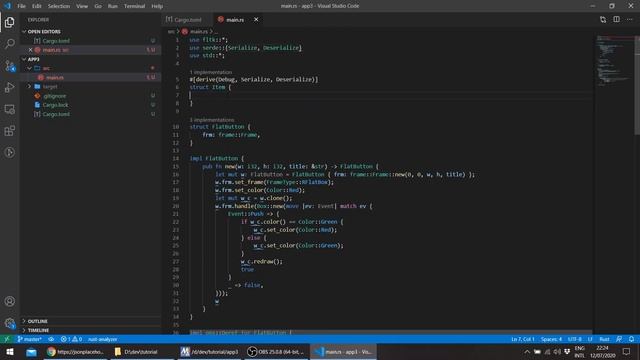
Task: Click the '1 implementation' code lens
Action: pyautogui.click(x=211, y=72)
